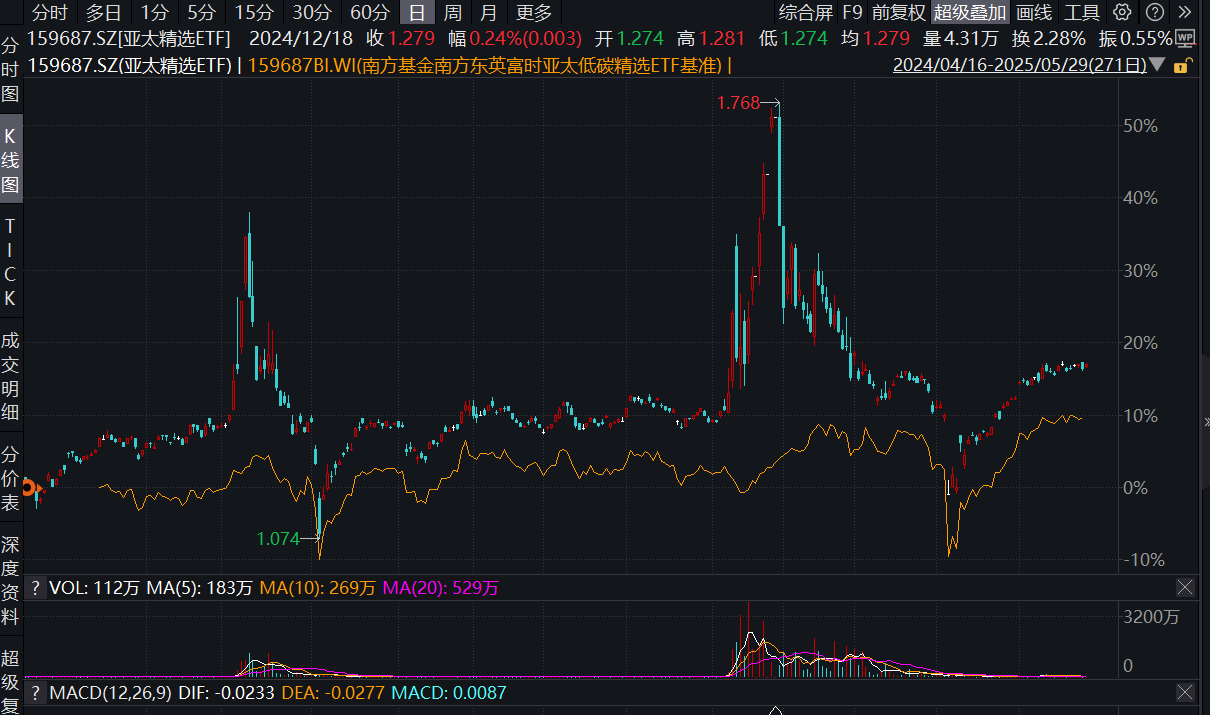Select the 60分 period tab
The width and height of the screenshot is (1210, 715).
coord(370,12)
